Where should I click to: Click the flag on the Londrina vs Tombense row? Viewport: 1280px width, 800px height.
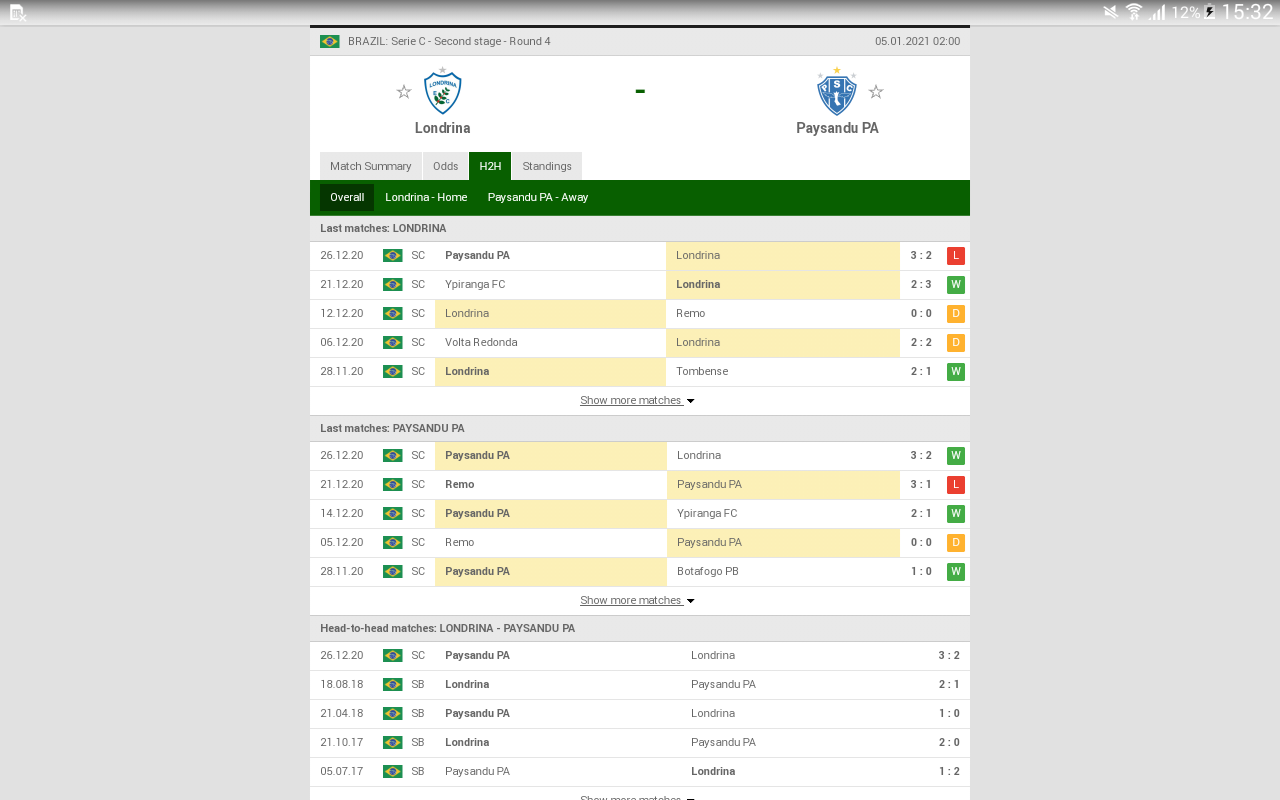pyautogui.click(x=393, y=372)
